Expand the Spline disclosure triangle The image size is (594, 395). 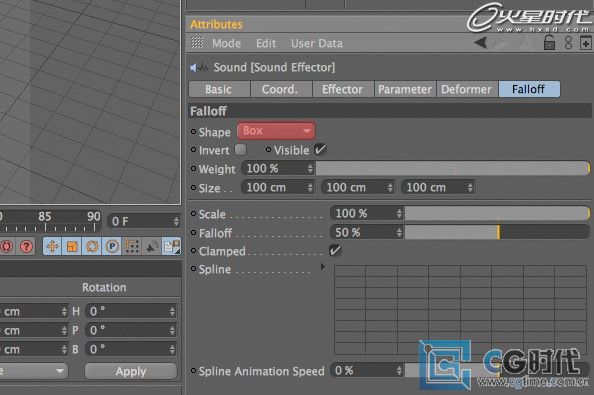[322, 267]
